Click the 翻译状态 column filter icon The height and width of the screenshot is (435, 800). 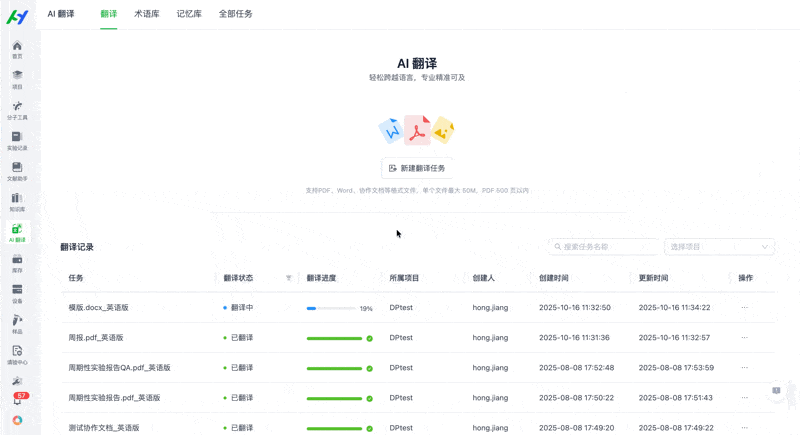tap(289, 278)
